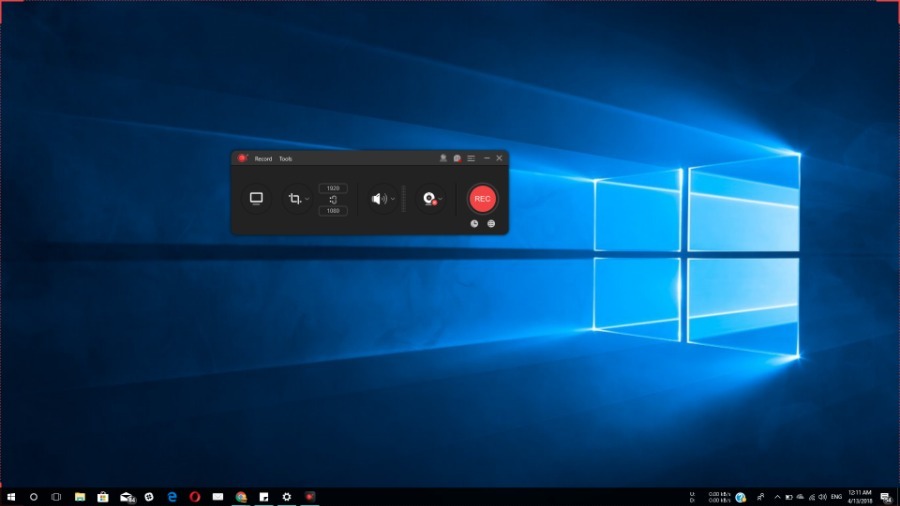This screenshot has height=506, width=900.
Task: Open the task scheduler clock icon
Action: click(474, 224)
